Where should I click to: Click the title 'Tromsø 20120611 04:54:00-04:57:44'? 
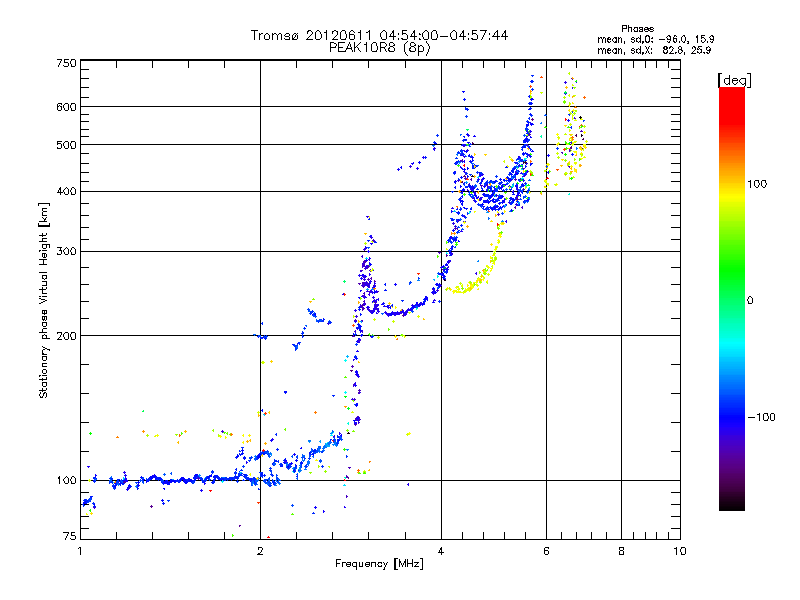(379, 35)
